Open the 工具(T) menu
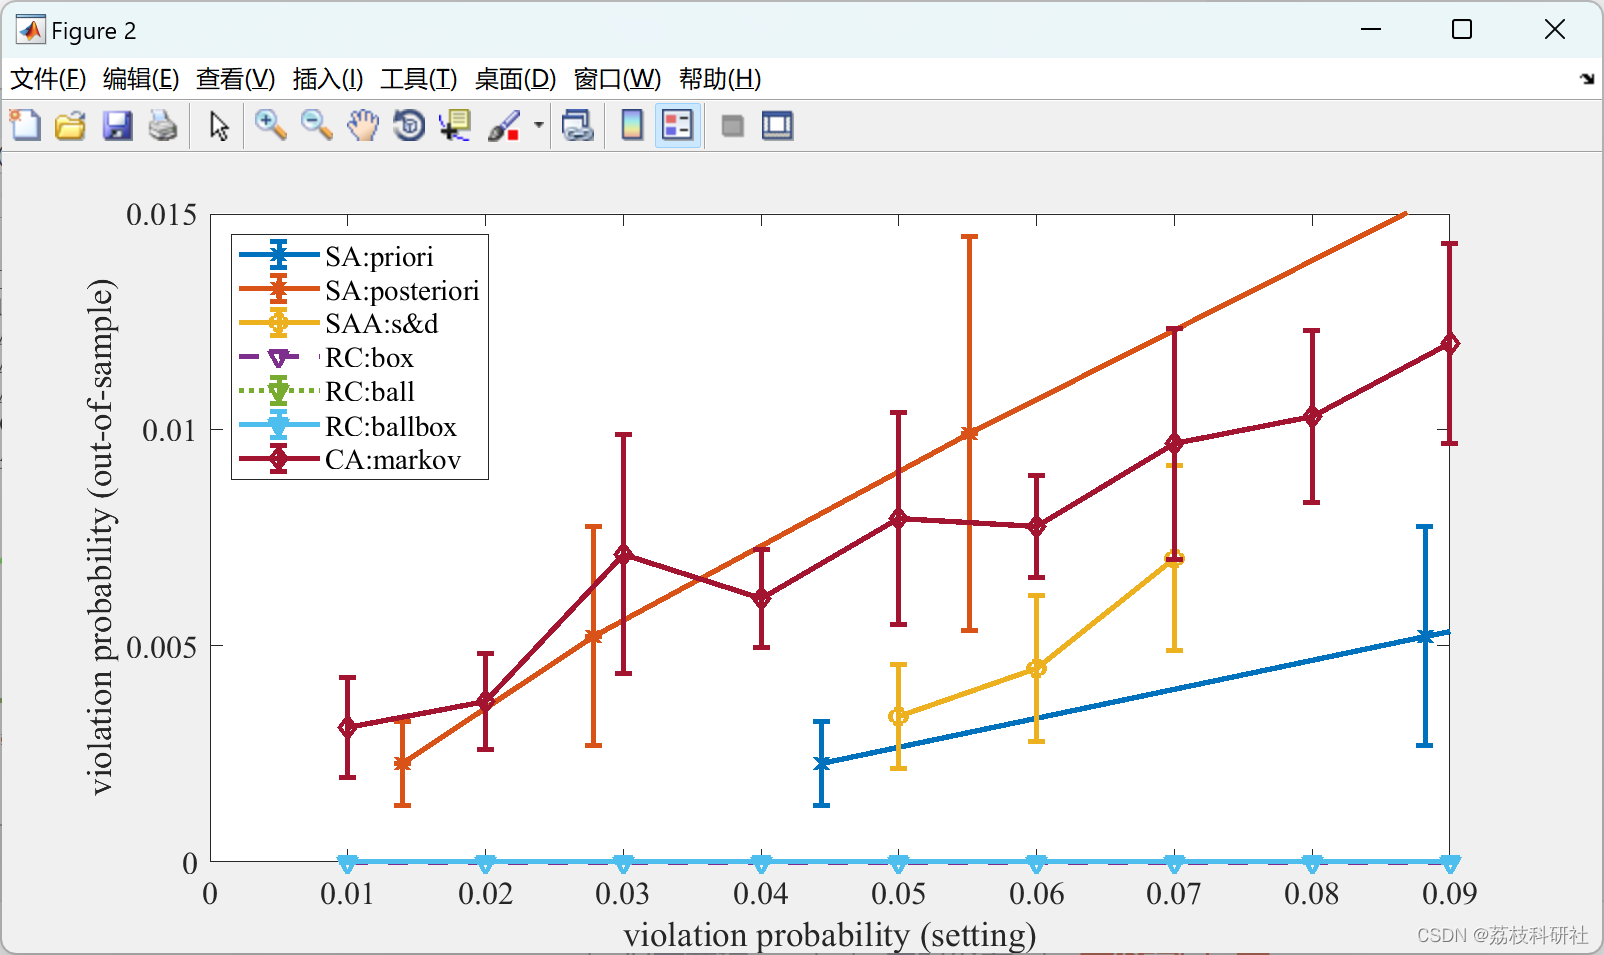Screen dimensions: 1604x955 [x=419, y=79]
